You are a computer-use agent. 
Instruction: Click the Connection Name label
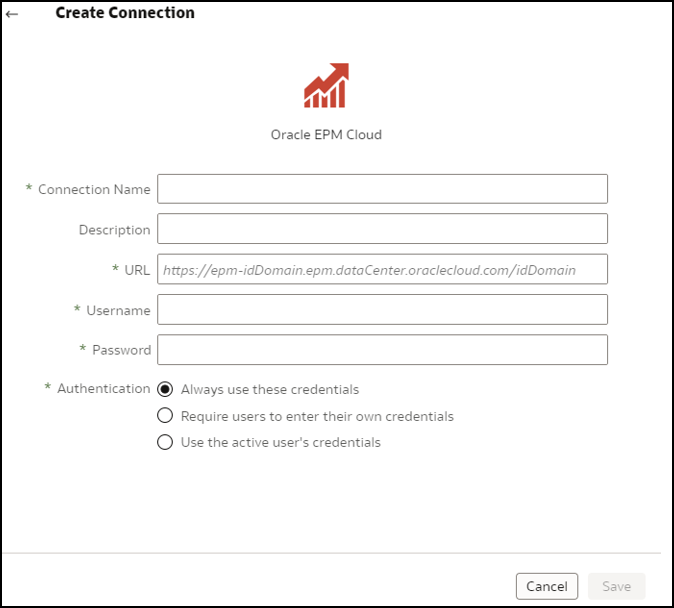(x=94, y=190)
